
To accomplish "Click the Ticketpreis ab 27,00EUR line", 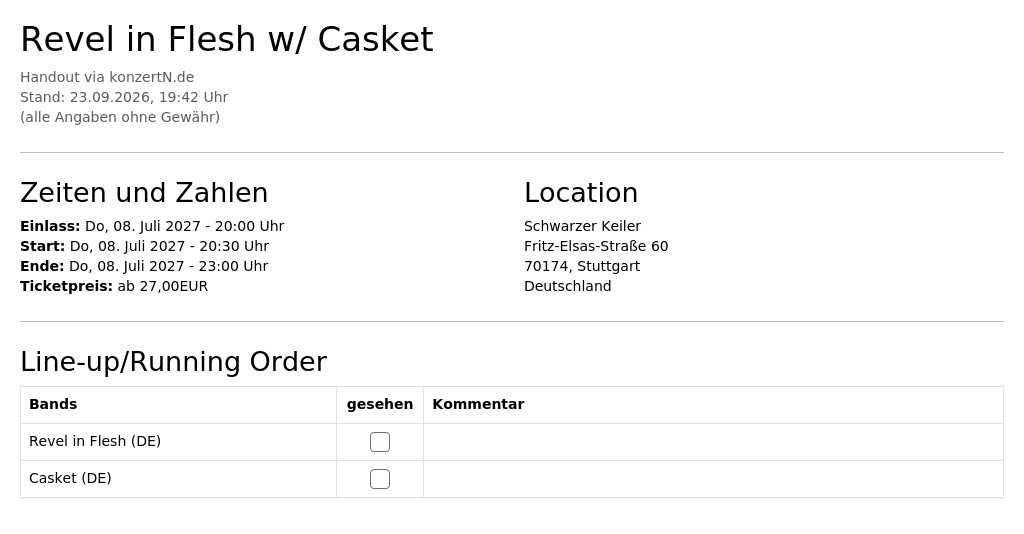I will (114, 286).
